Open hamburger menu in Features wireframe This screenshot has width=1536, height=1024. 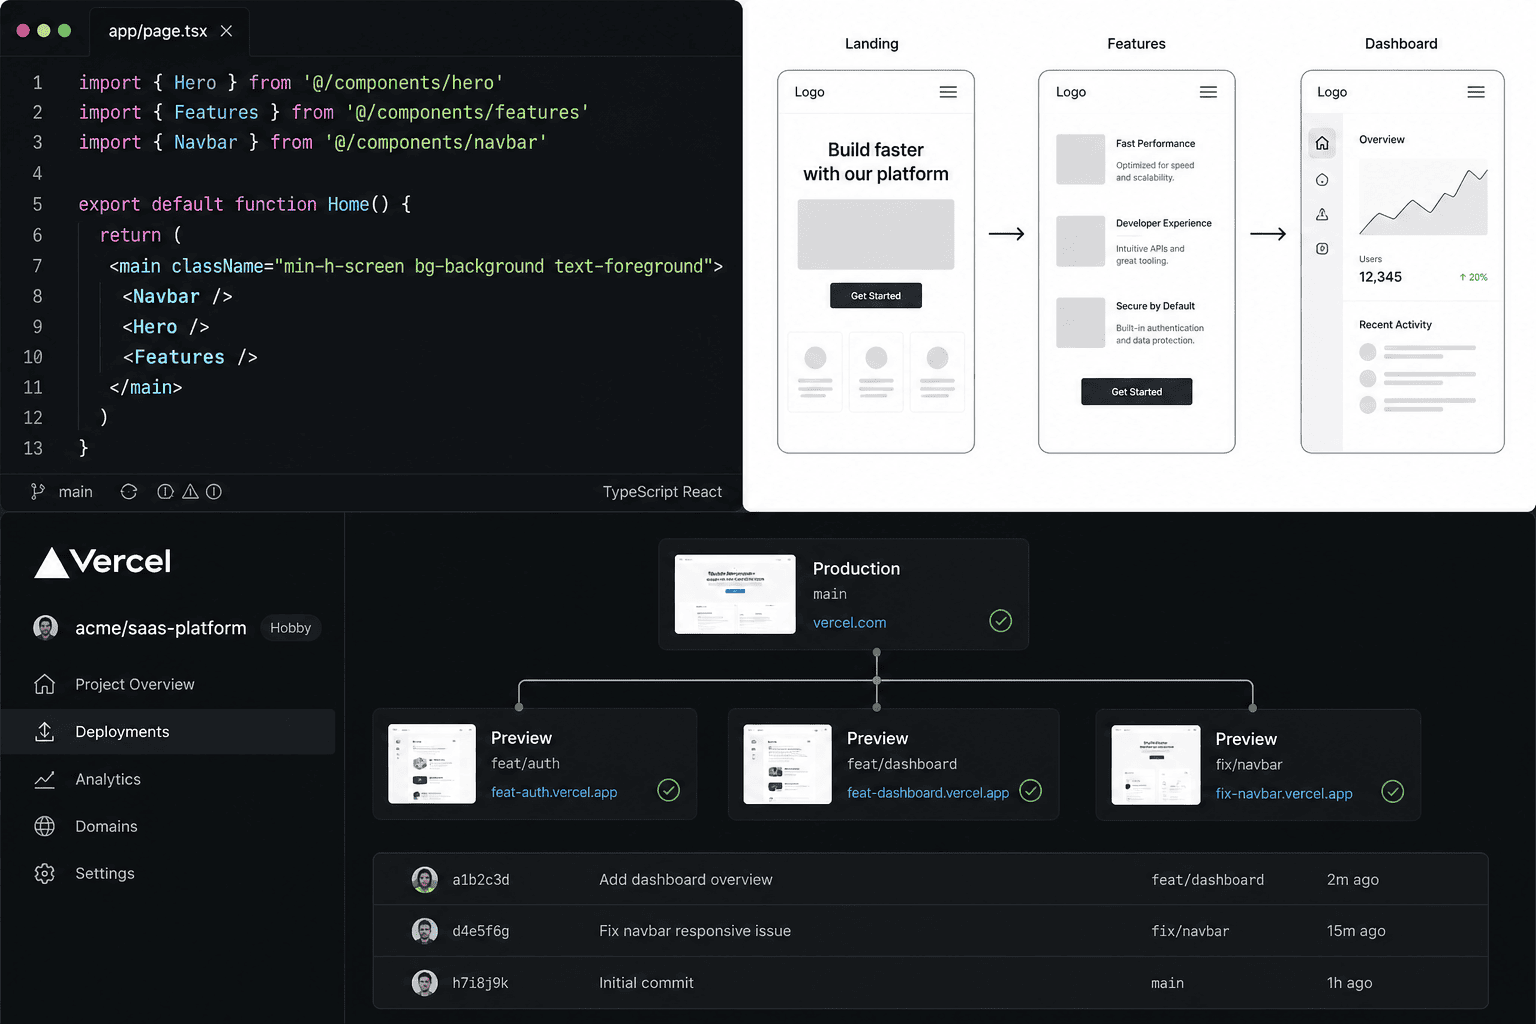tap(1208, 92)
